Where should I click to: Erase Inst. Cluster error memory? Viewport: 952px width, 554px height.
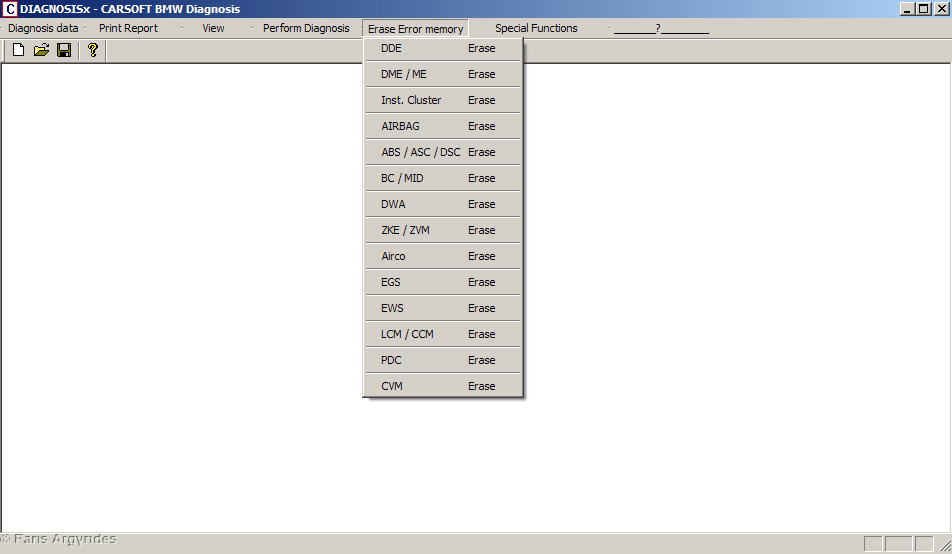(443, 100)
